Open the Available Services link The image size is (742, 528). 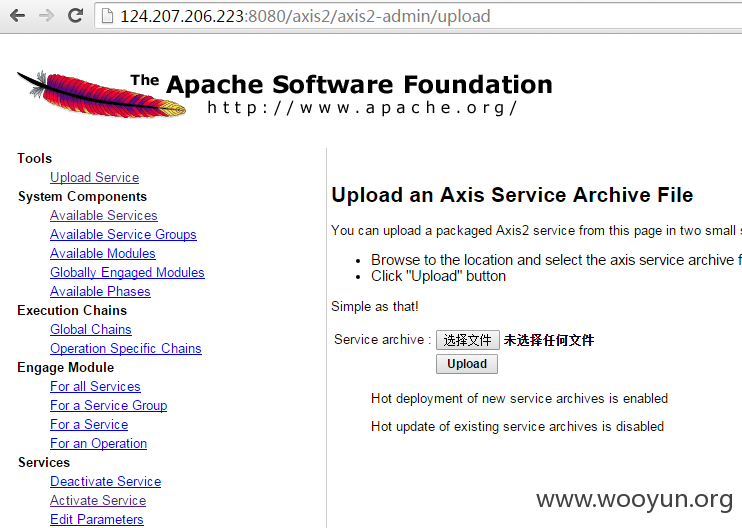point(104,215)
